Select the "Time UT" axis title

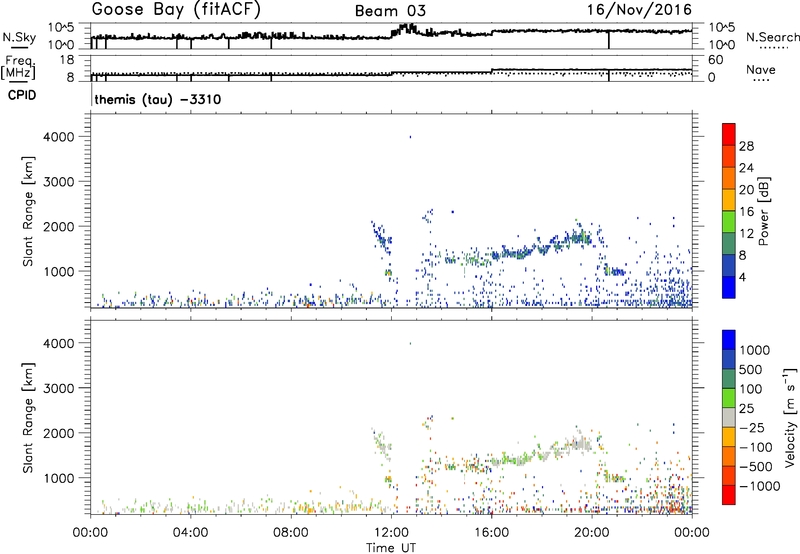(391, 548)
